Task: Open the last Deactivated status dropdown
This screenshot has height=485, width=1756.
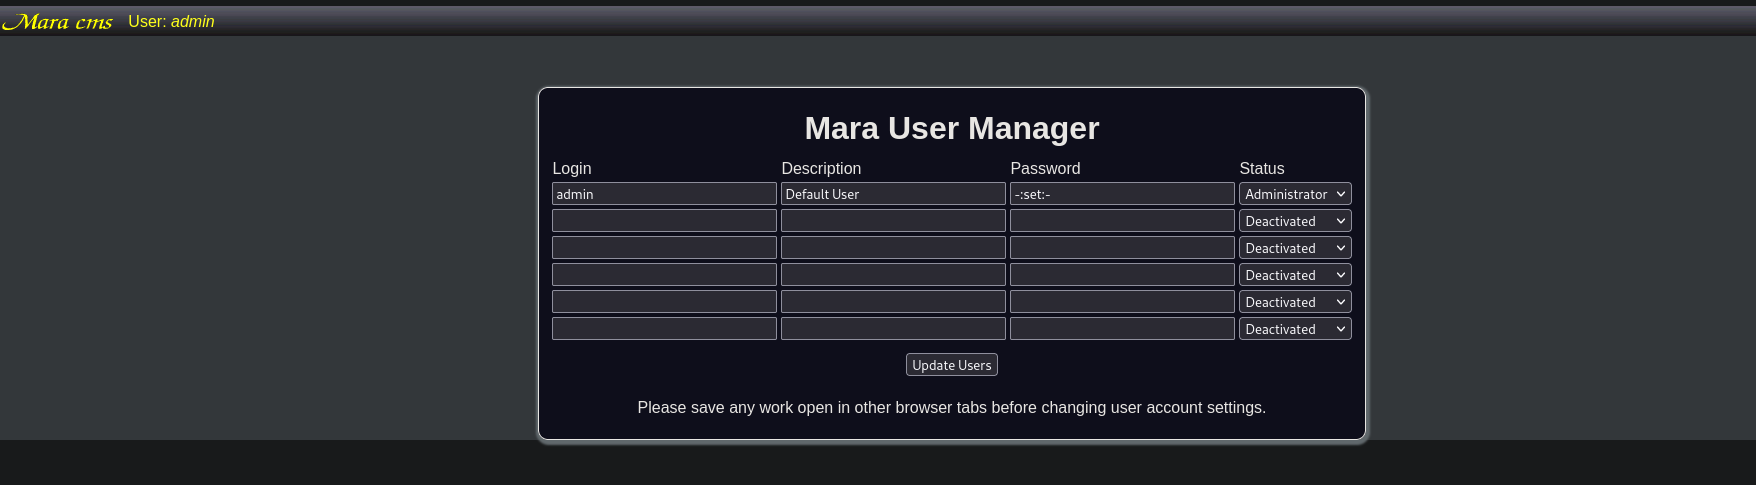Action: 1295,329
